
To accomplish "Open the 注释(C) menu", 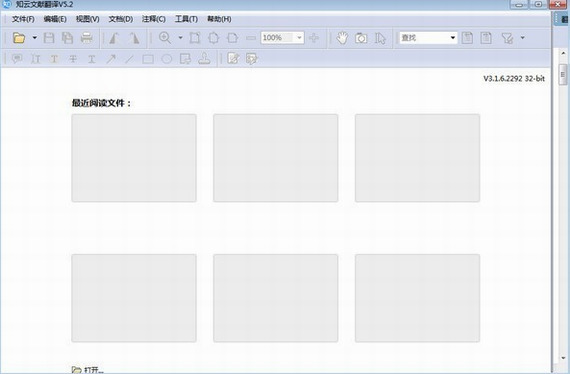I will tap(154, 19).
